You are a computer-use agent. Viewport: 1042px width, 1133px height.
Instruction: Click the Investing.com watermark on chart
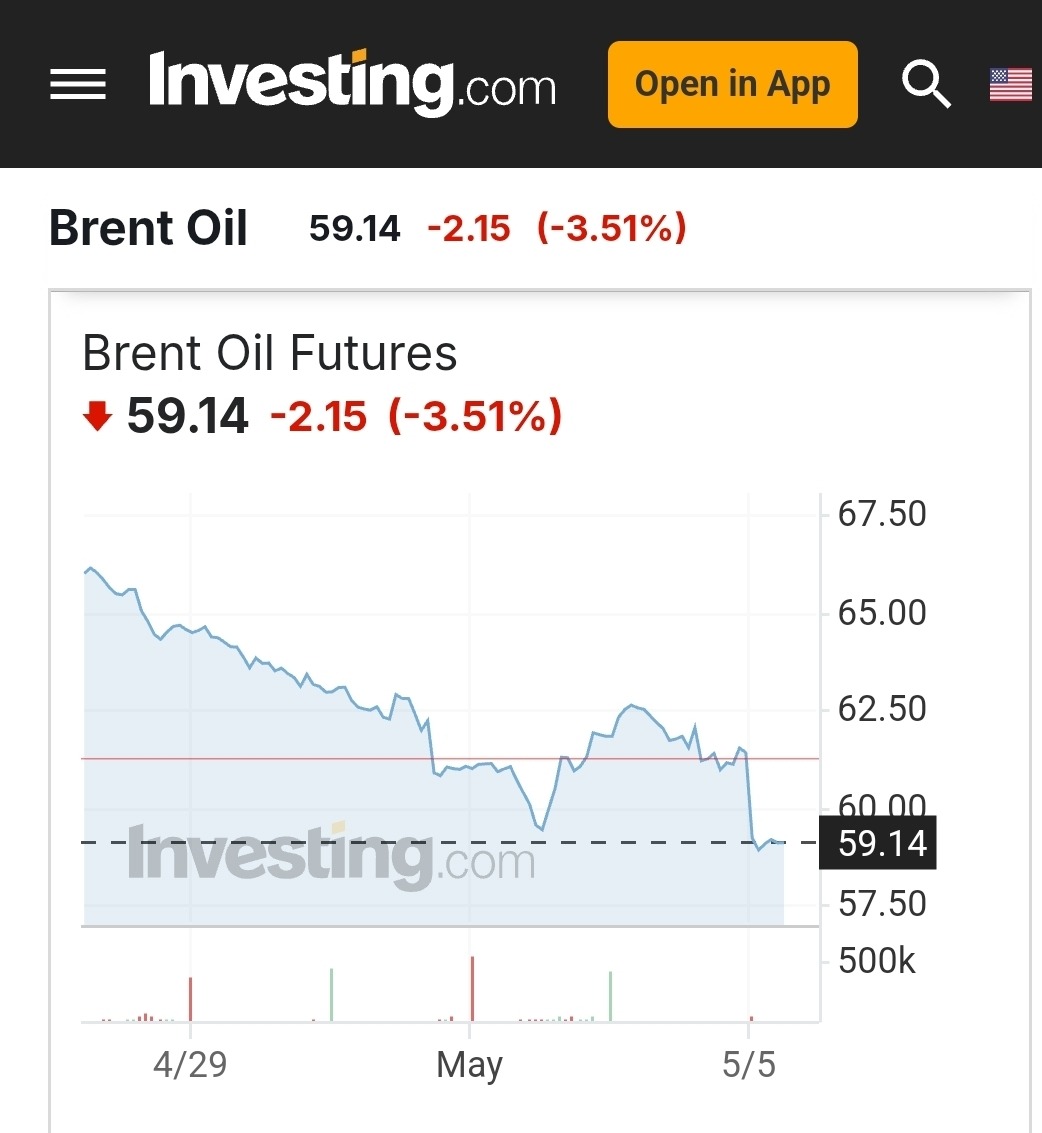click(x=331, y=855)
